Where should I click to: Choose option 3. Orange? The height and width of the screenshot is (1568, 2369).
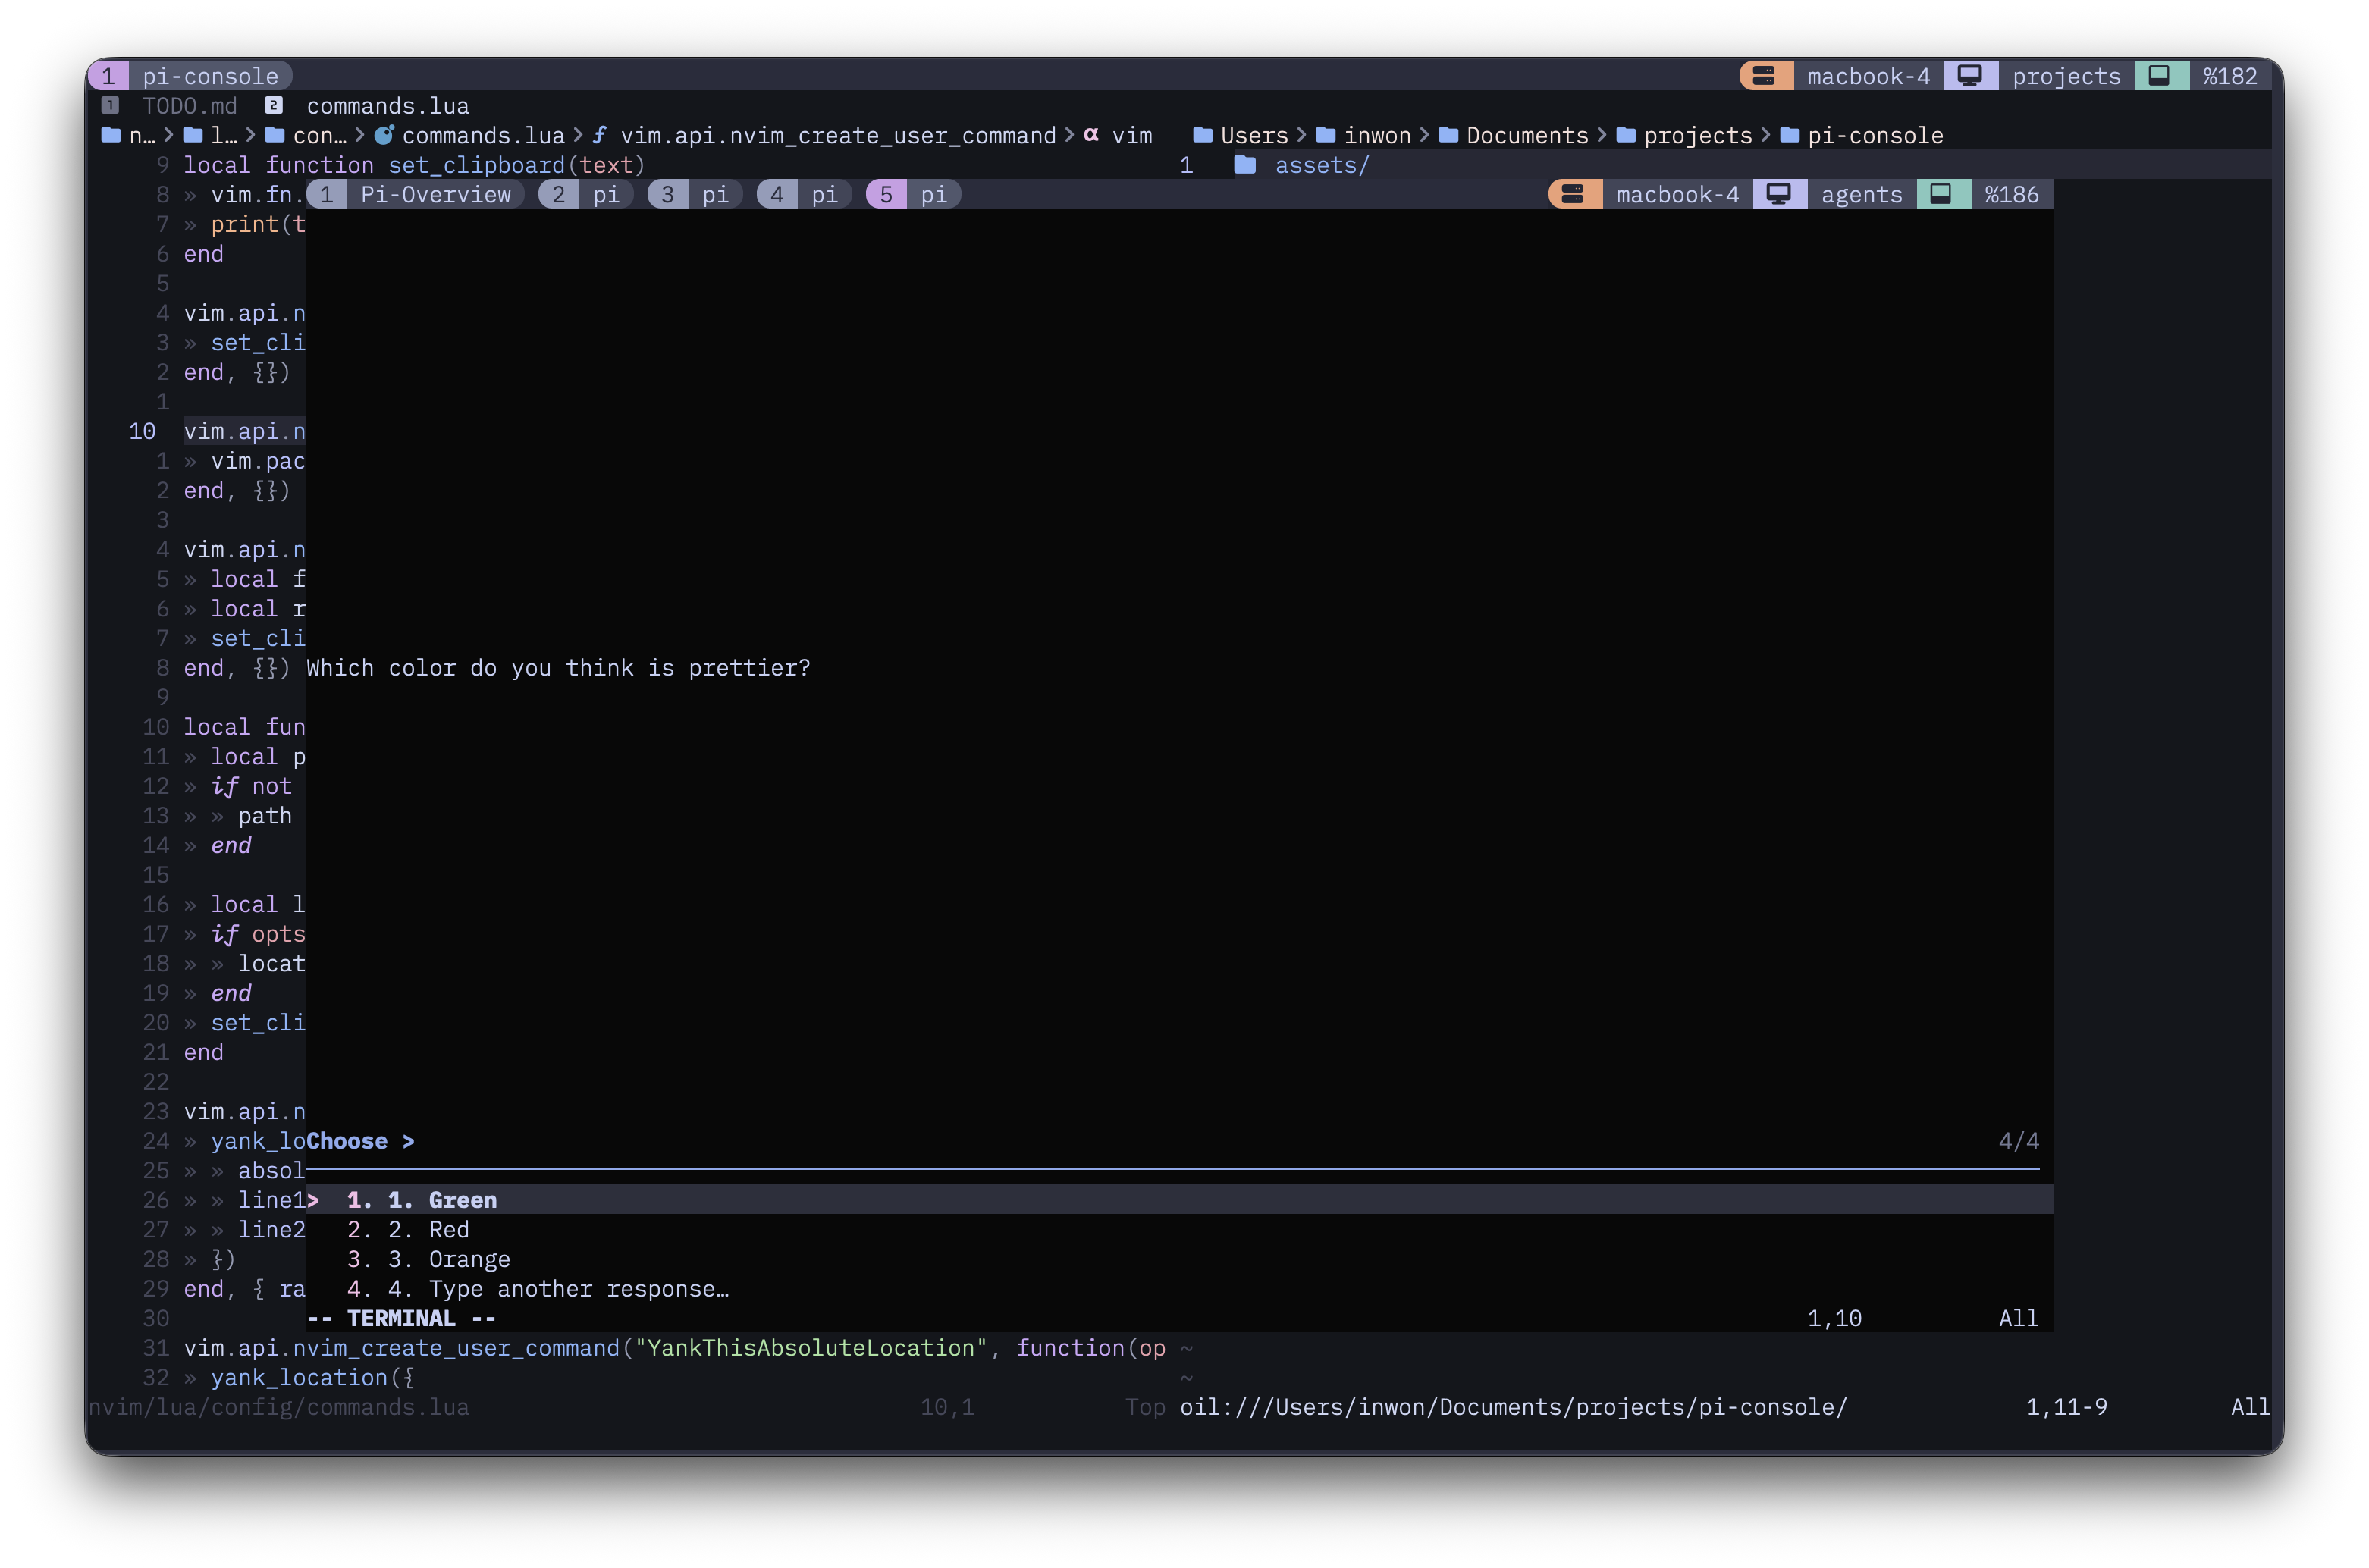(x=1179, y=1260)
